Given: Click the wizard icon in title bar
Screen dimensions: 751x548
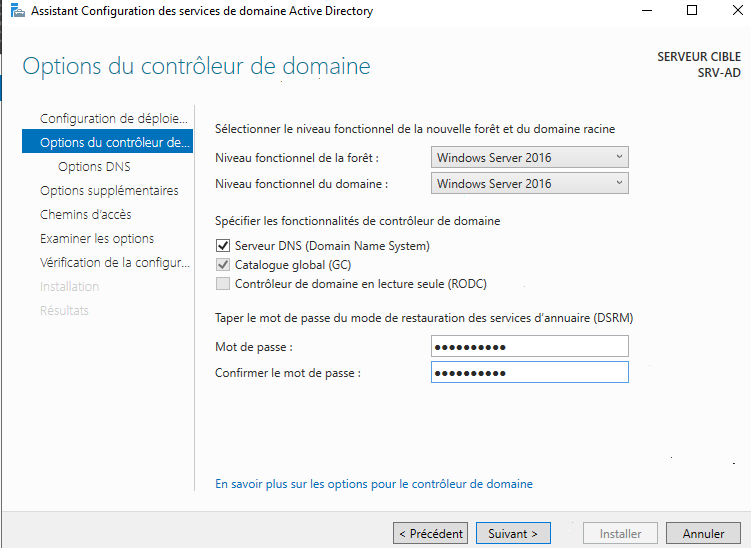Looking at the screenshot, I should [13, 12].
